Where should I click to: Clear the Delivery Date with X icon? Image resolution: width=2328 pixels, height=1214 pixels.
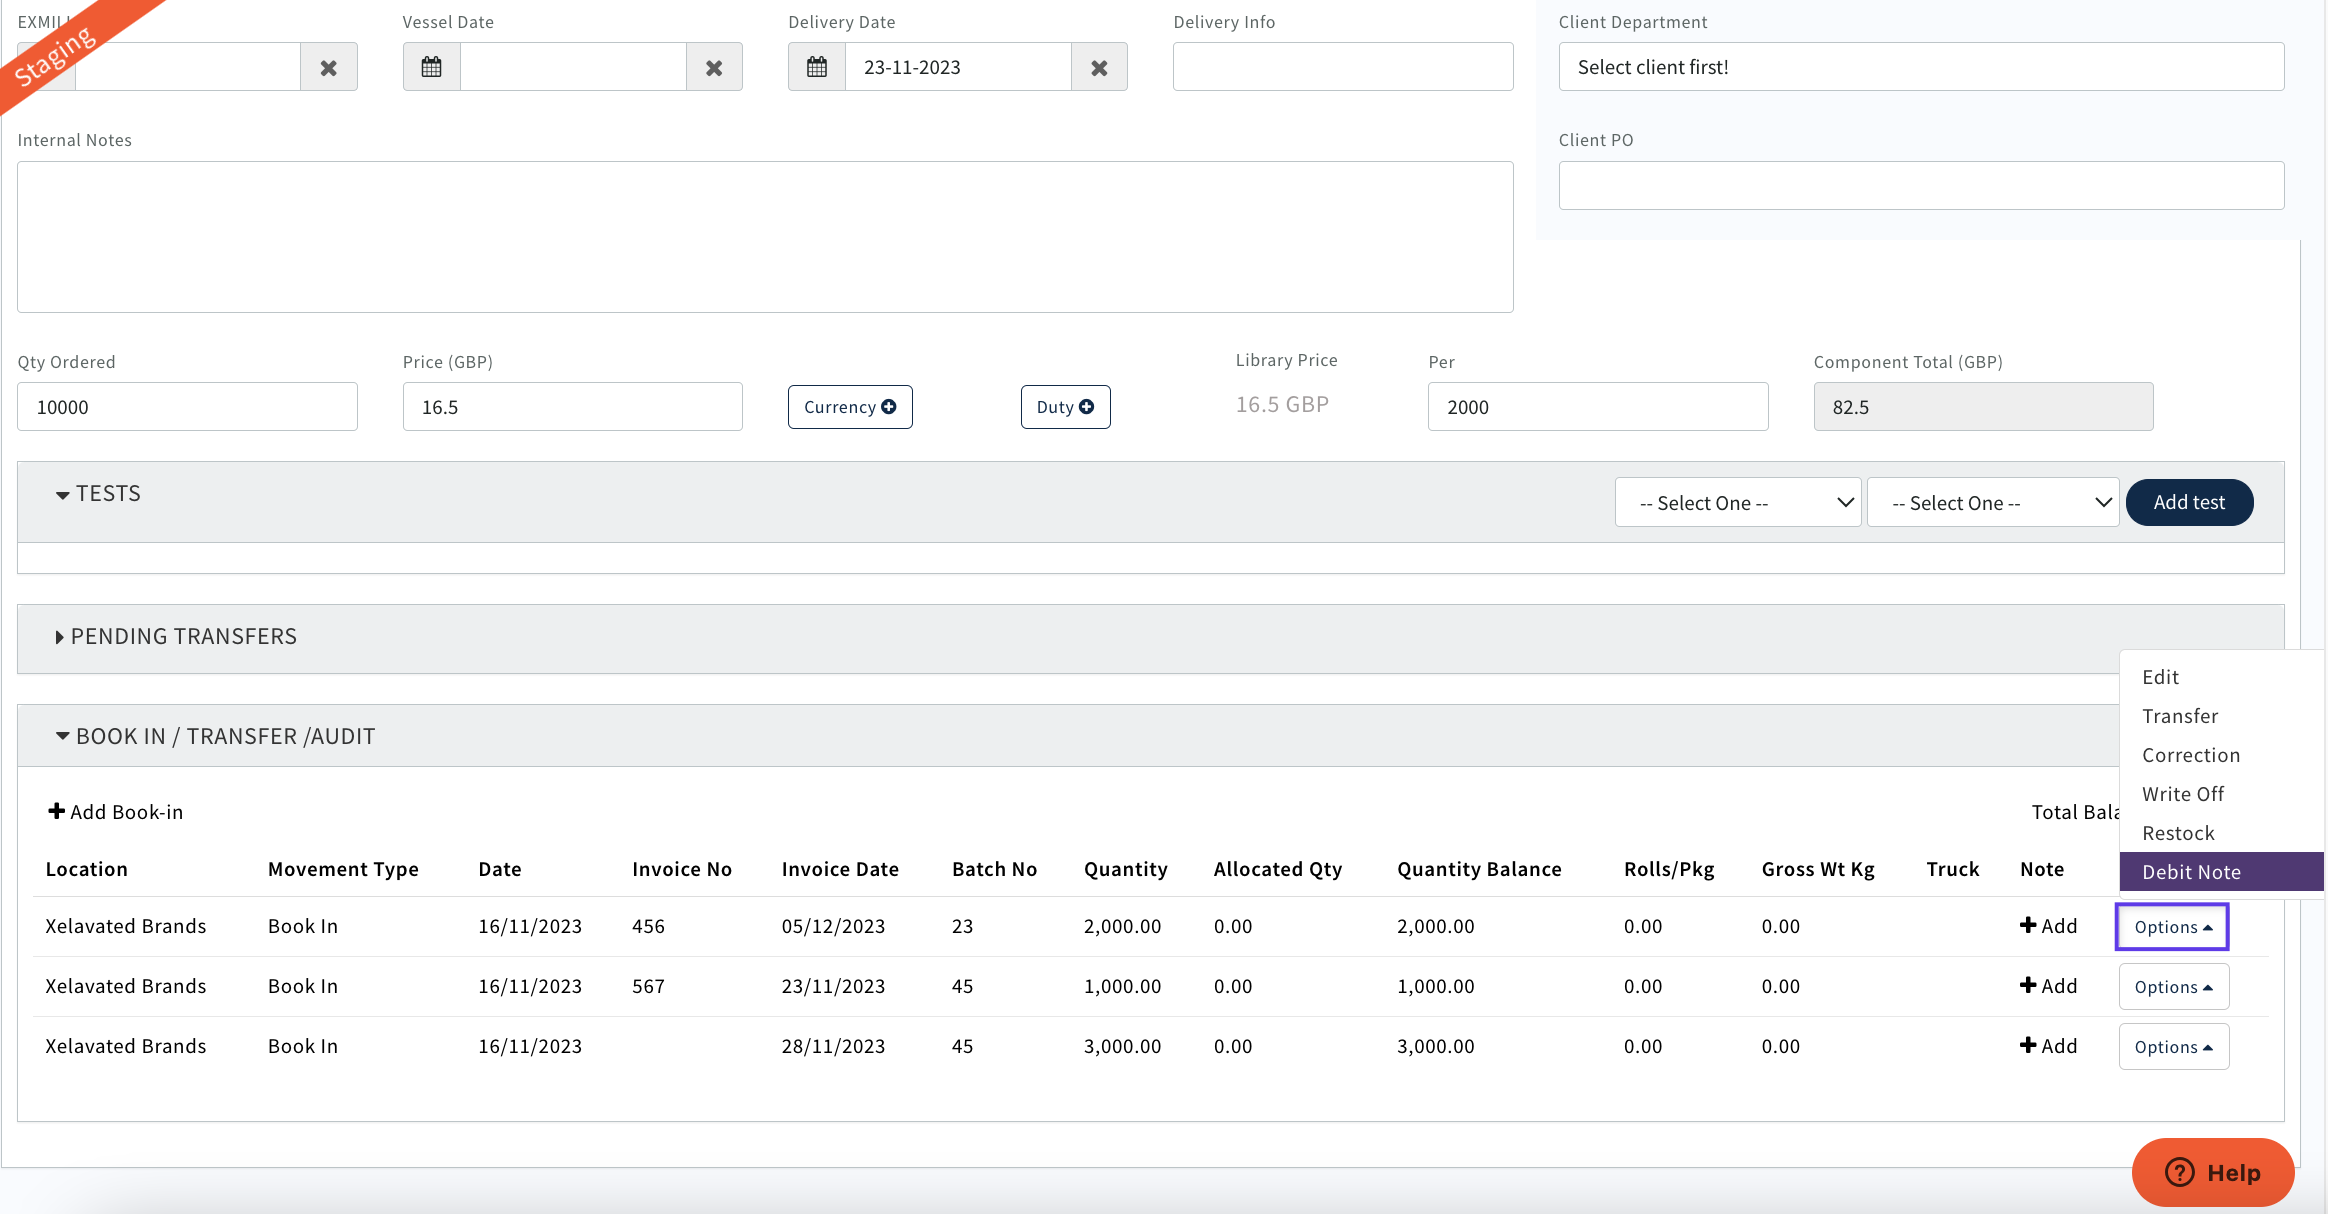point(1099,67)
